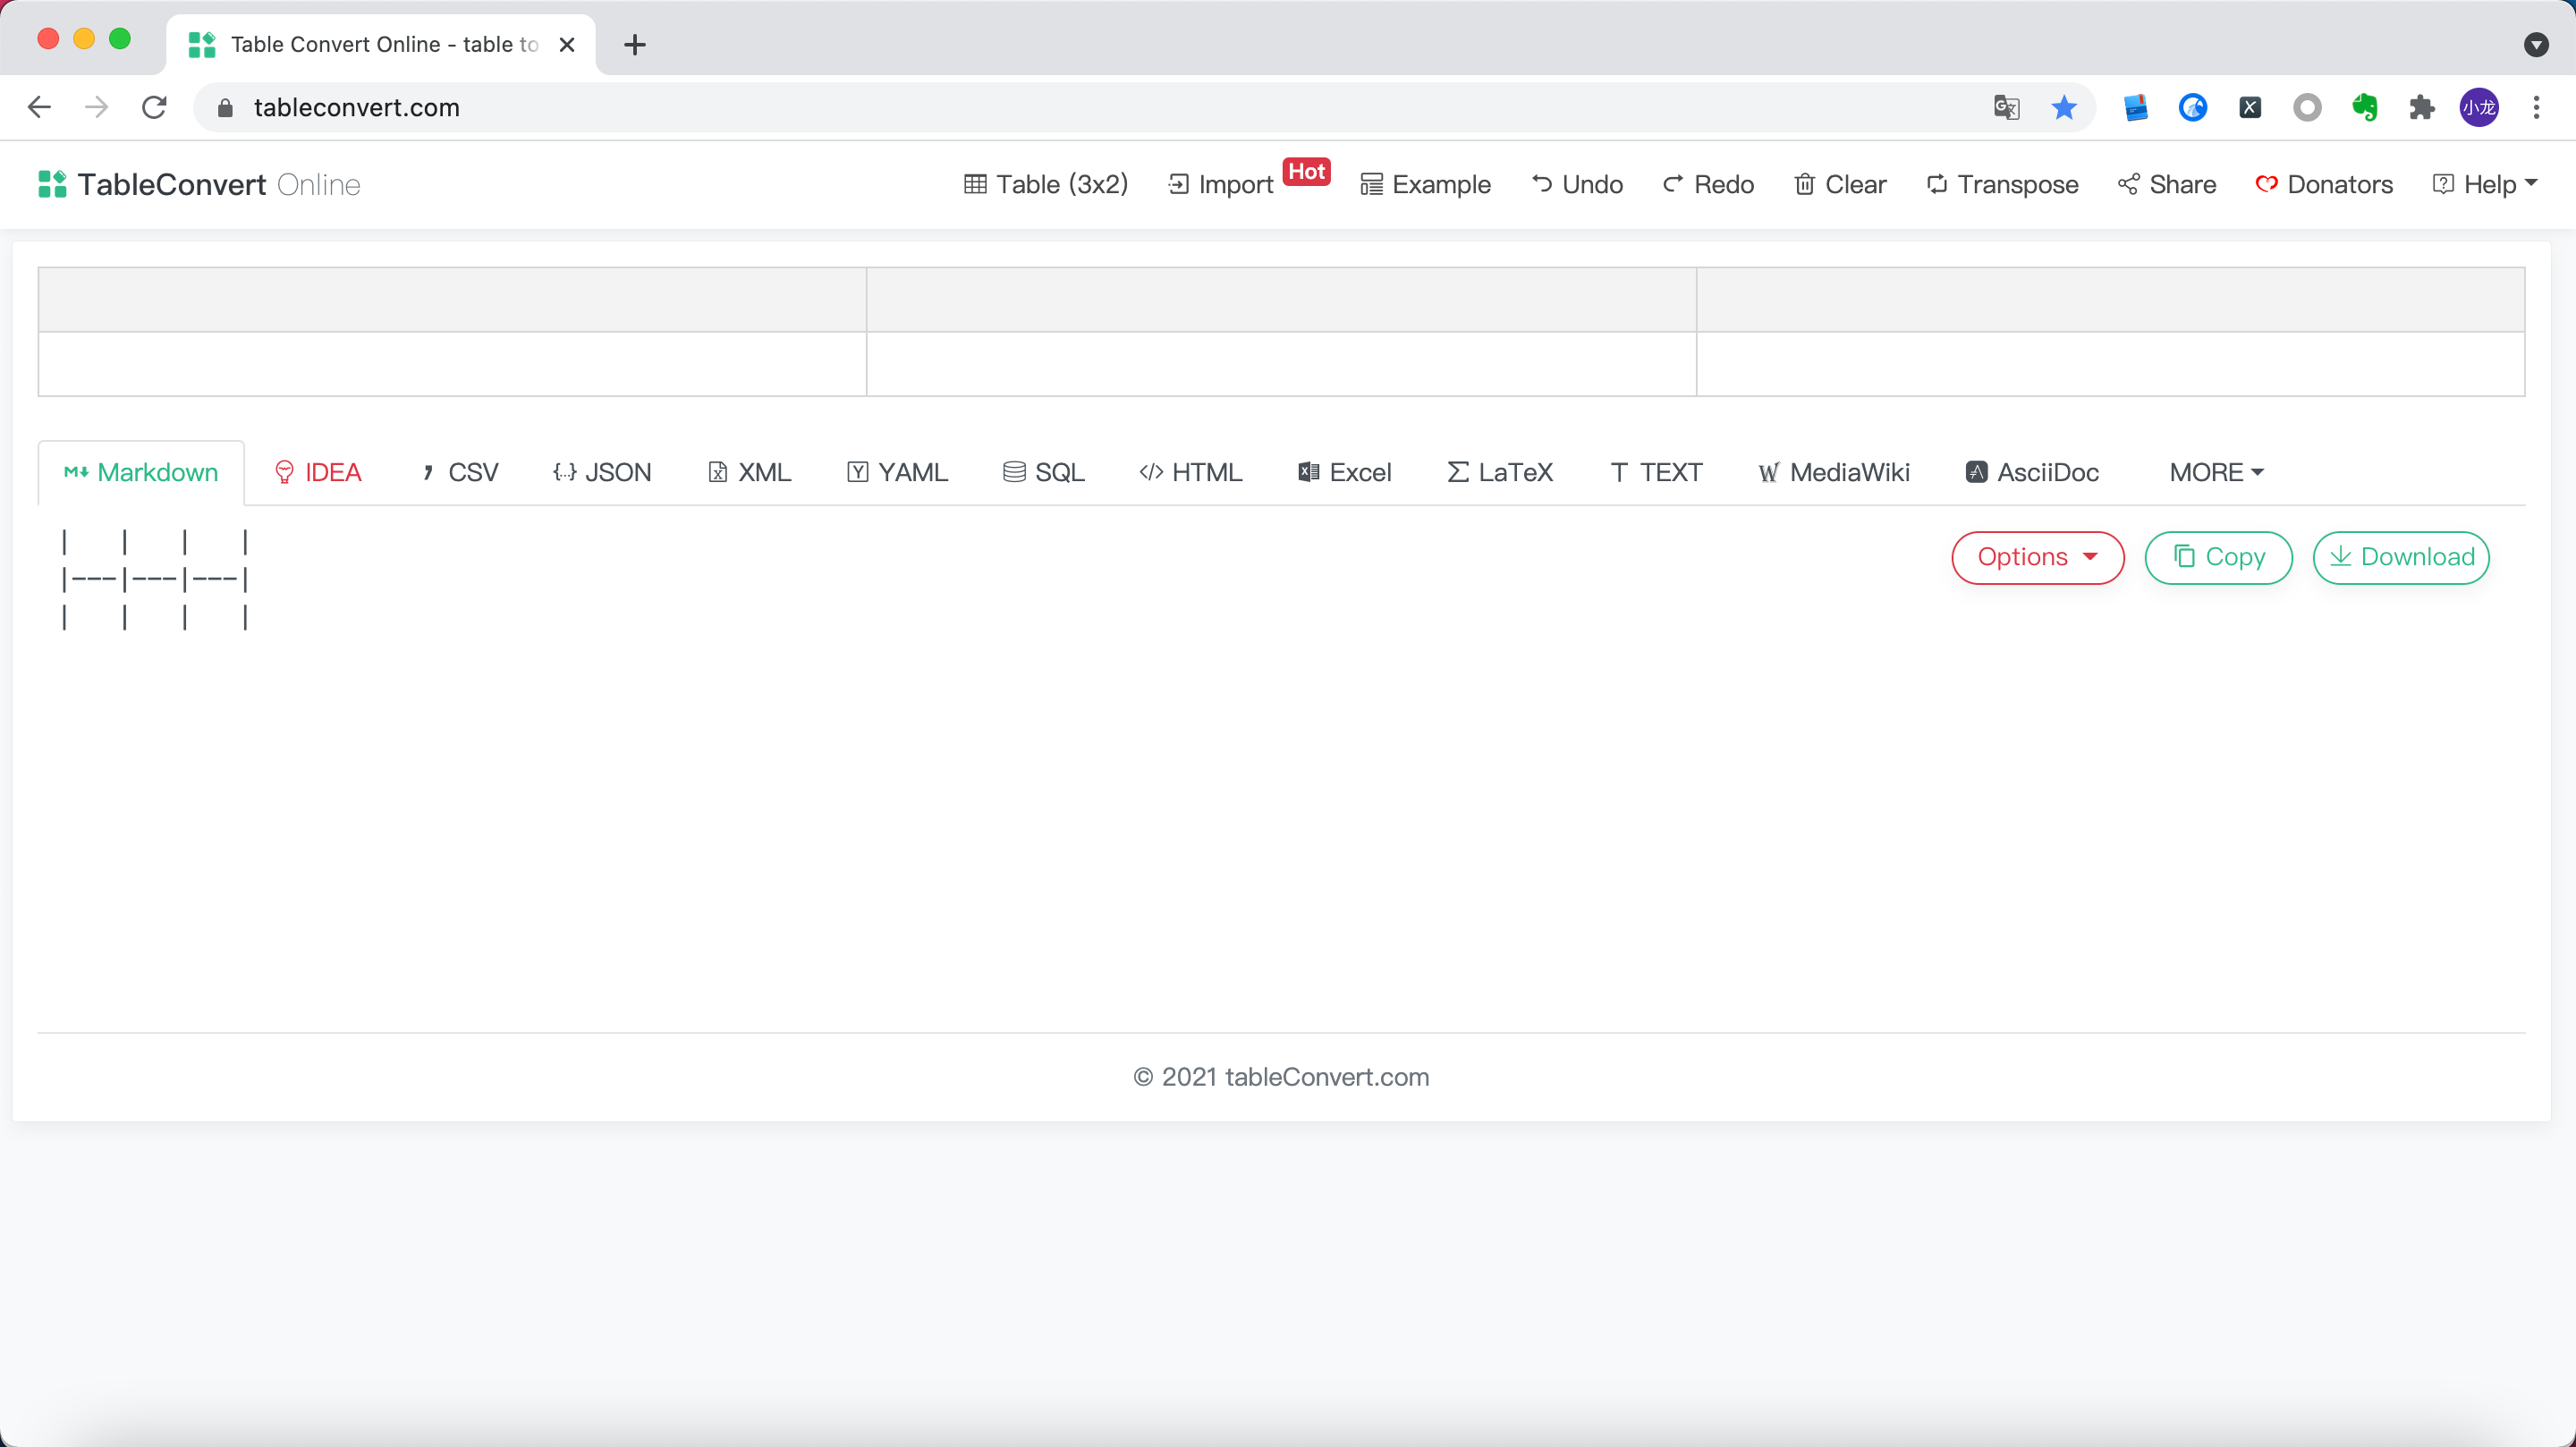Click the translate page icon in address bar
Screen dimensions: 2576x1447
(x=2006, y=107)
